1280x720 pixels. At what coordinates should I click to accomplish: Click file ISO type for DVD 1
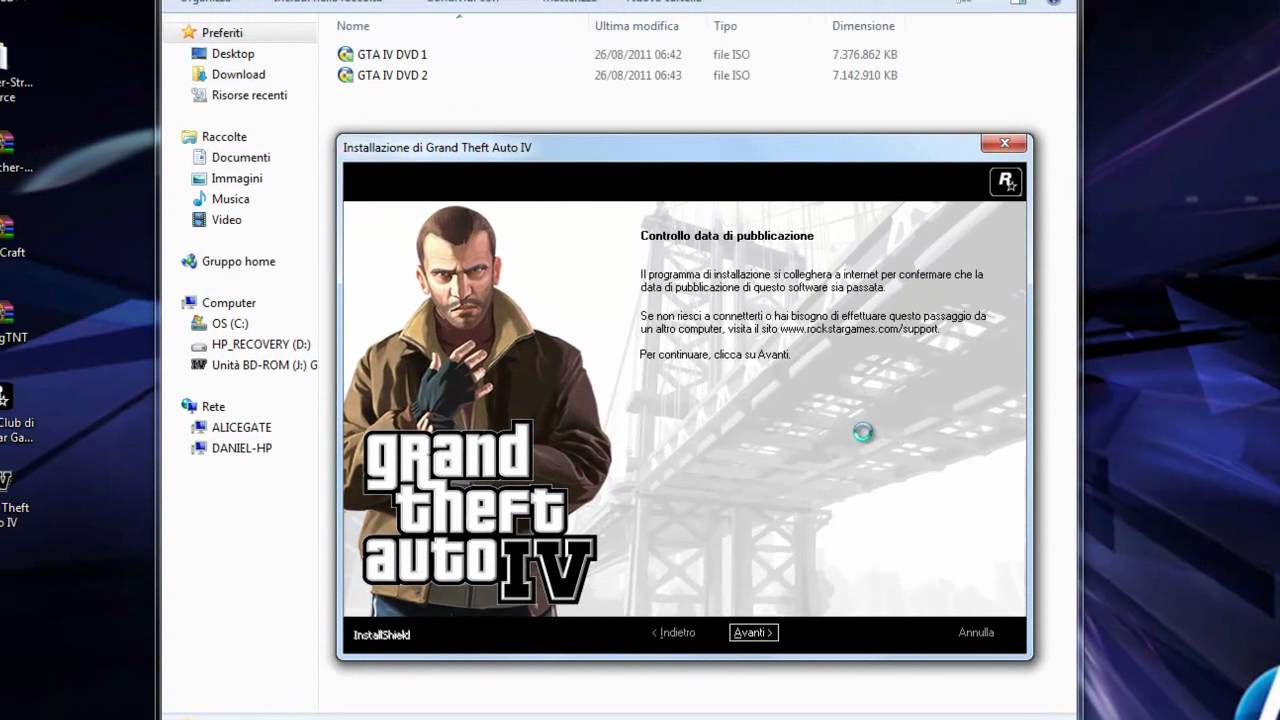click(731, 54)
